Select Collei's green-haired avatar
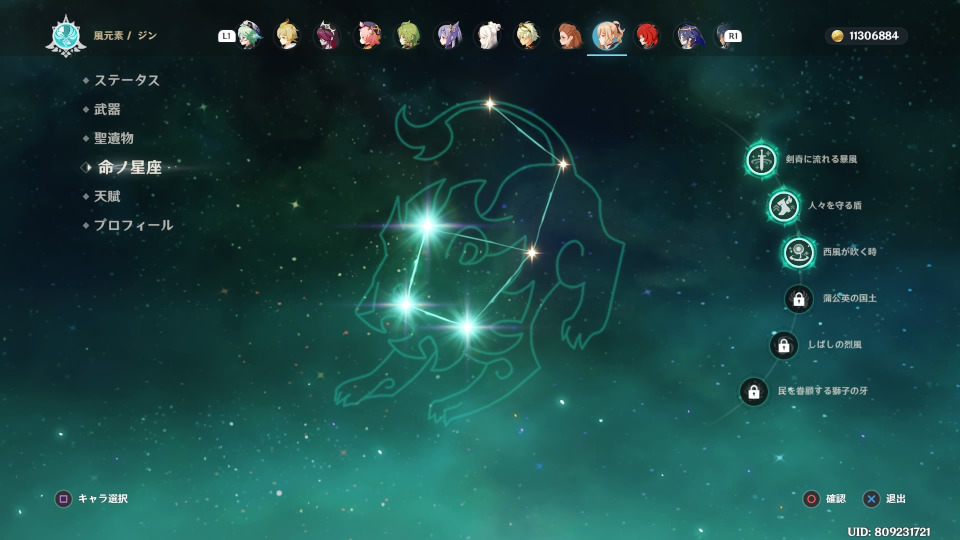This screenshot has width=960, height=540. [x=408, y=36]
